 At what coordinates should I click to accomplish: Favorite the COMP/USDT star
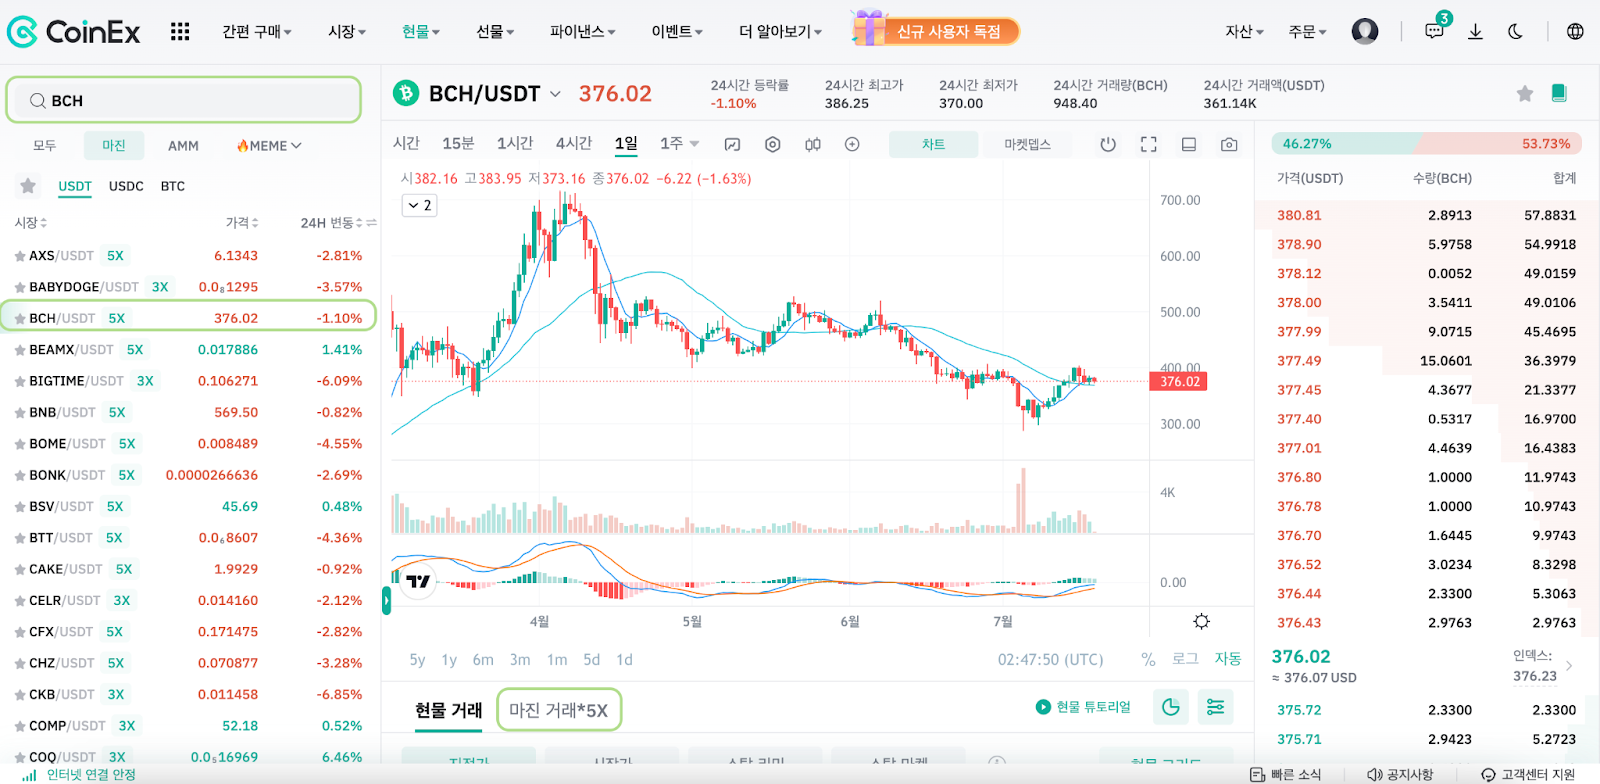(19, 726)
